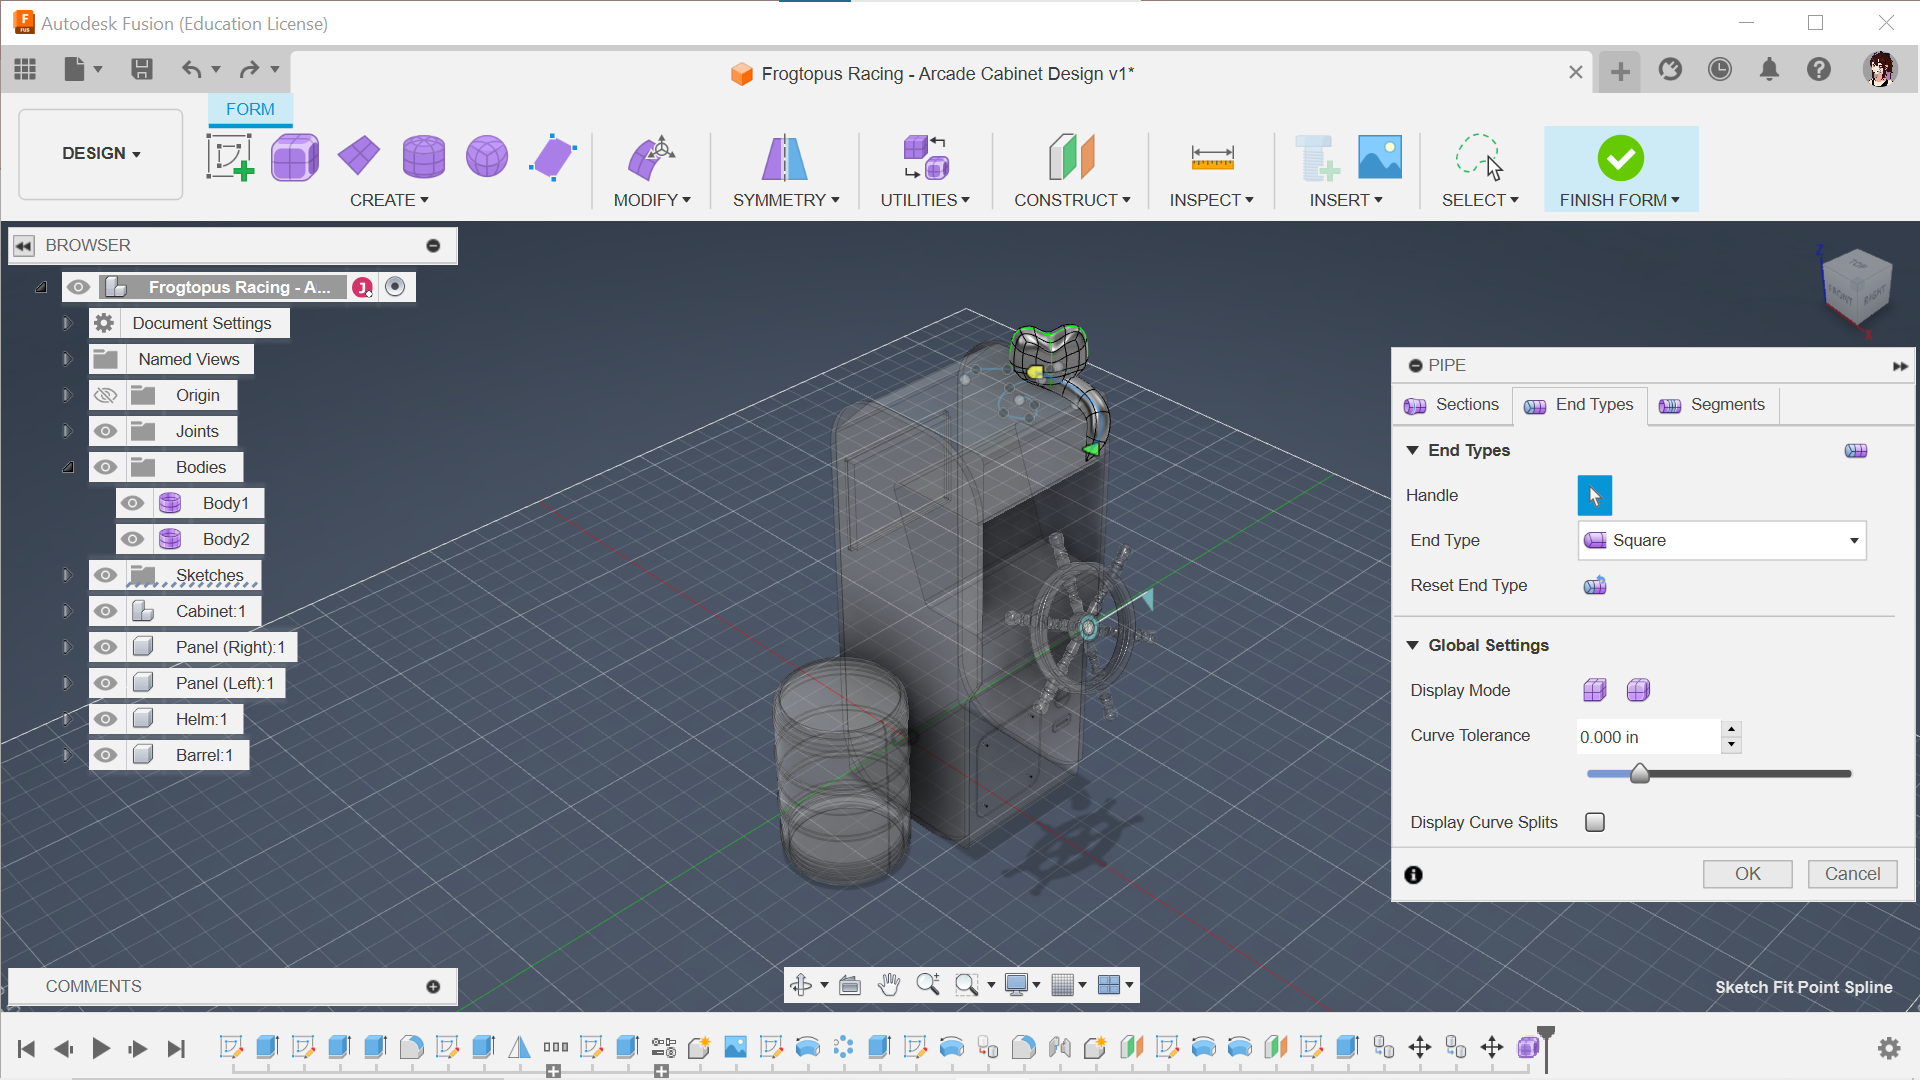1920x1080 pixels.
Task: Select Box Display Mode icon
Action: (x=1595, y=690)
